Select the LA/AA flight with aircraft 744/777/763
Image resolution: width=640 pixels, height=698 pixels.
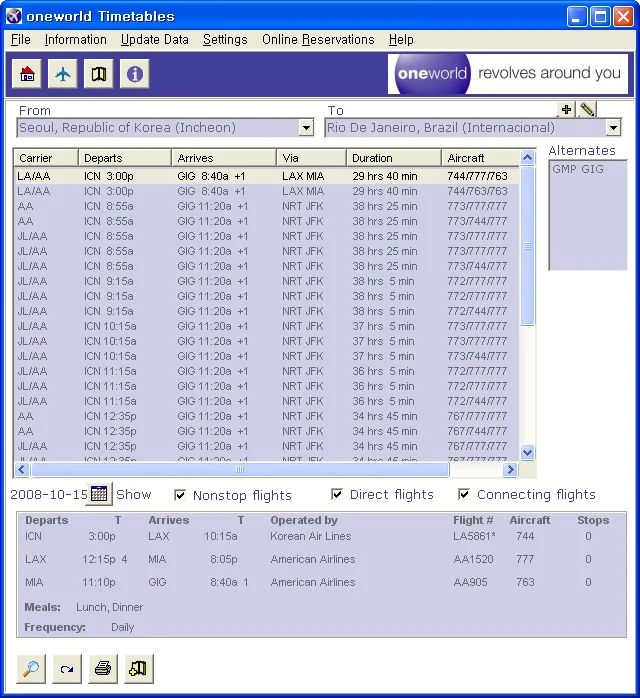pyautogui.click(x=267, y=176)
